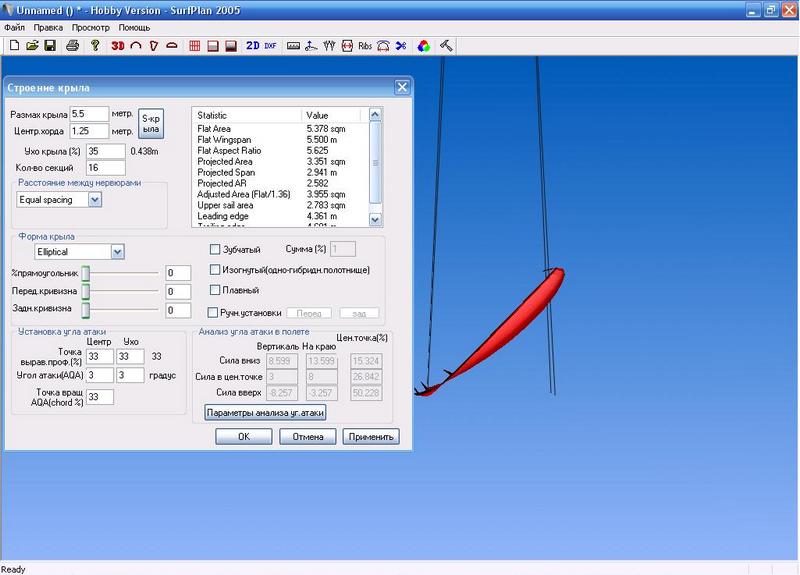This screenshot has width=800, height=575.
Task: Check the Ручн.установки checkbox
Action: (x=214, y=312)
